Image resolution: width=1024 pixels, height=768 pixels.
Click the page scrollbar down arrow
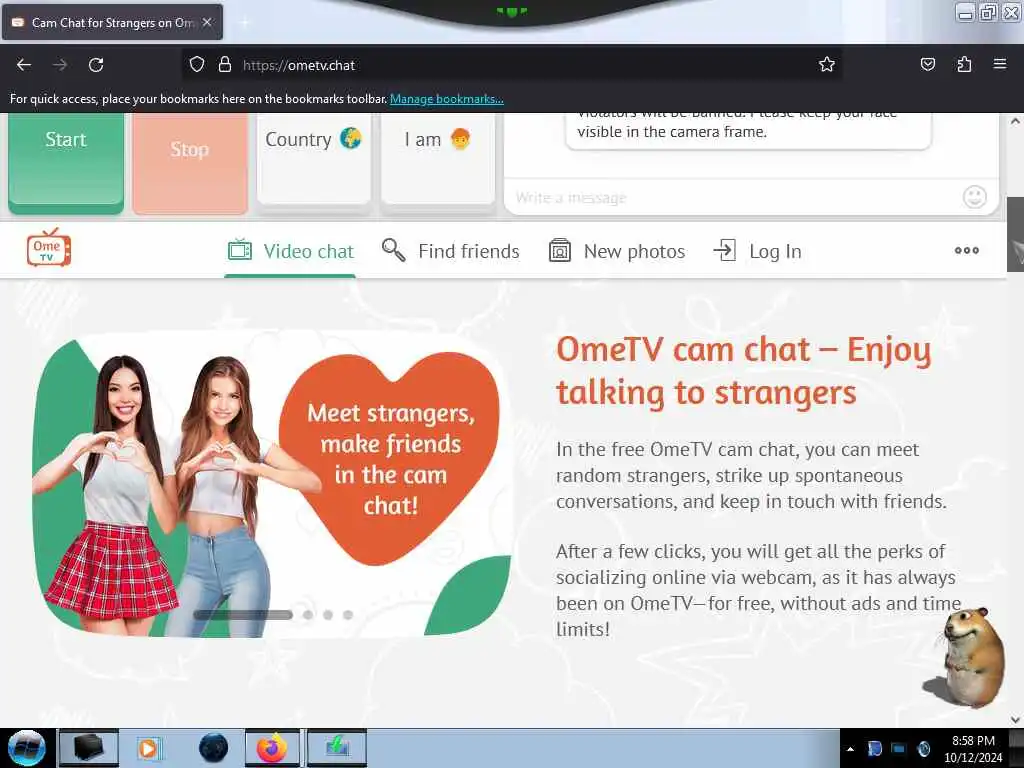point(1015,720)
